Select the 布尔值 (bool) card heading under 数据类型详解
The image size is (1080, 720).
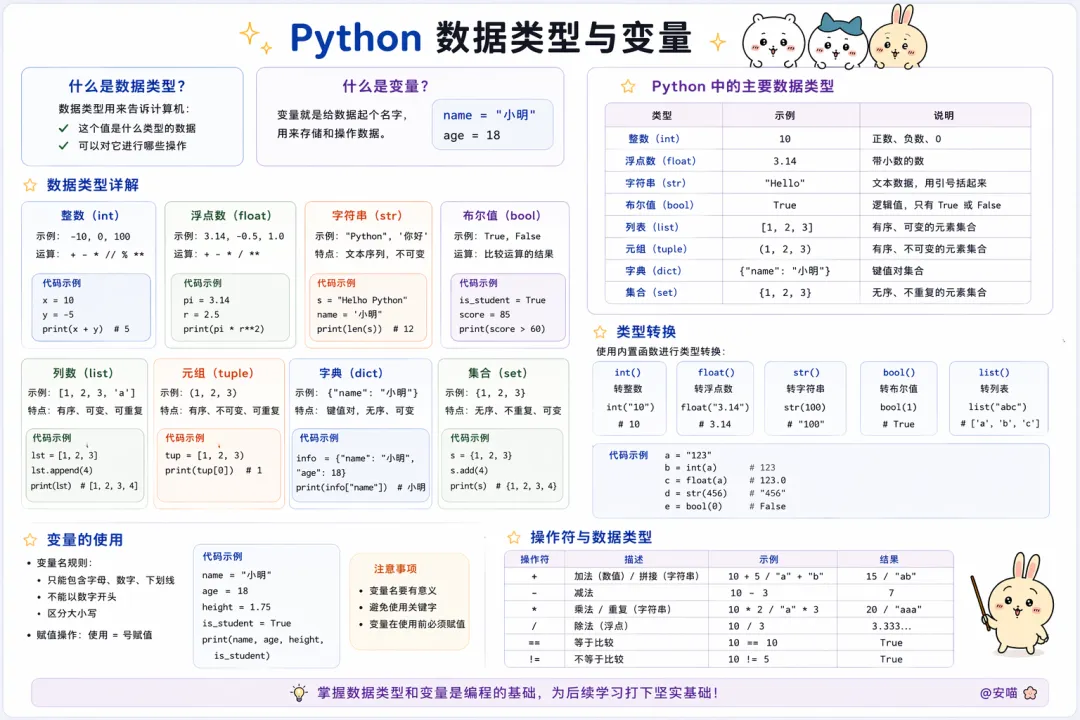[x=501, y=216]
